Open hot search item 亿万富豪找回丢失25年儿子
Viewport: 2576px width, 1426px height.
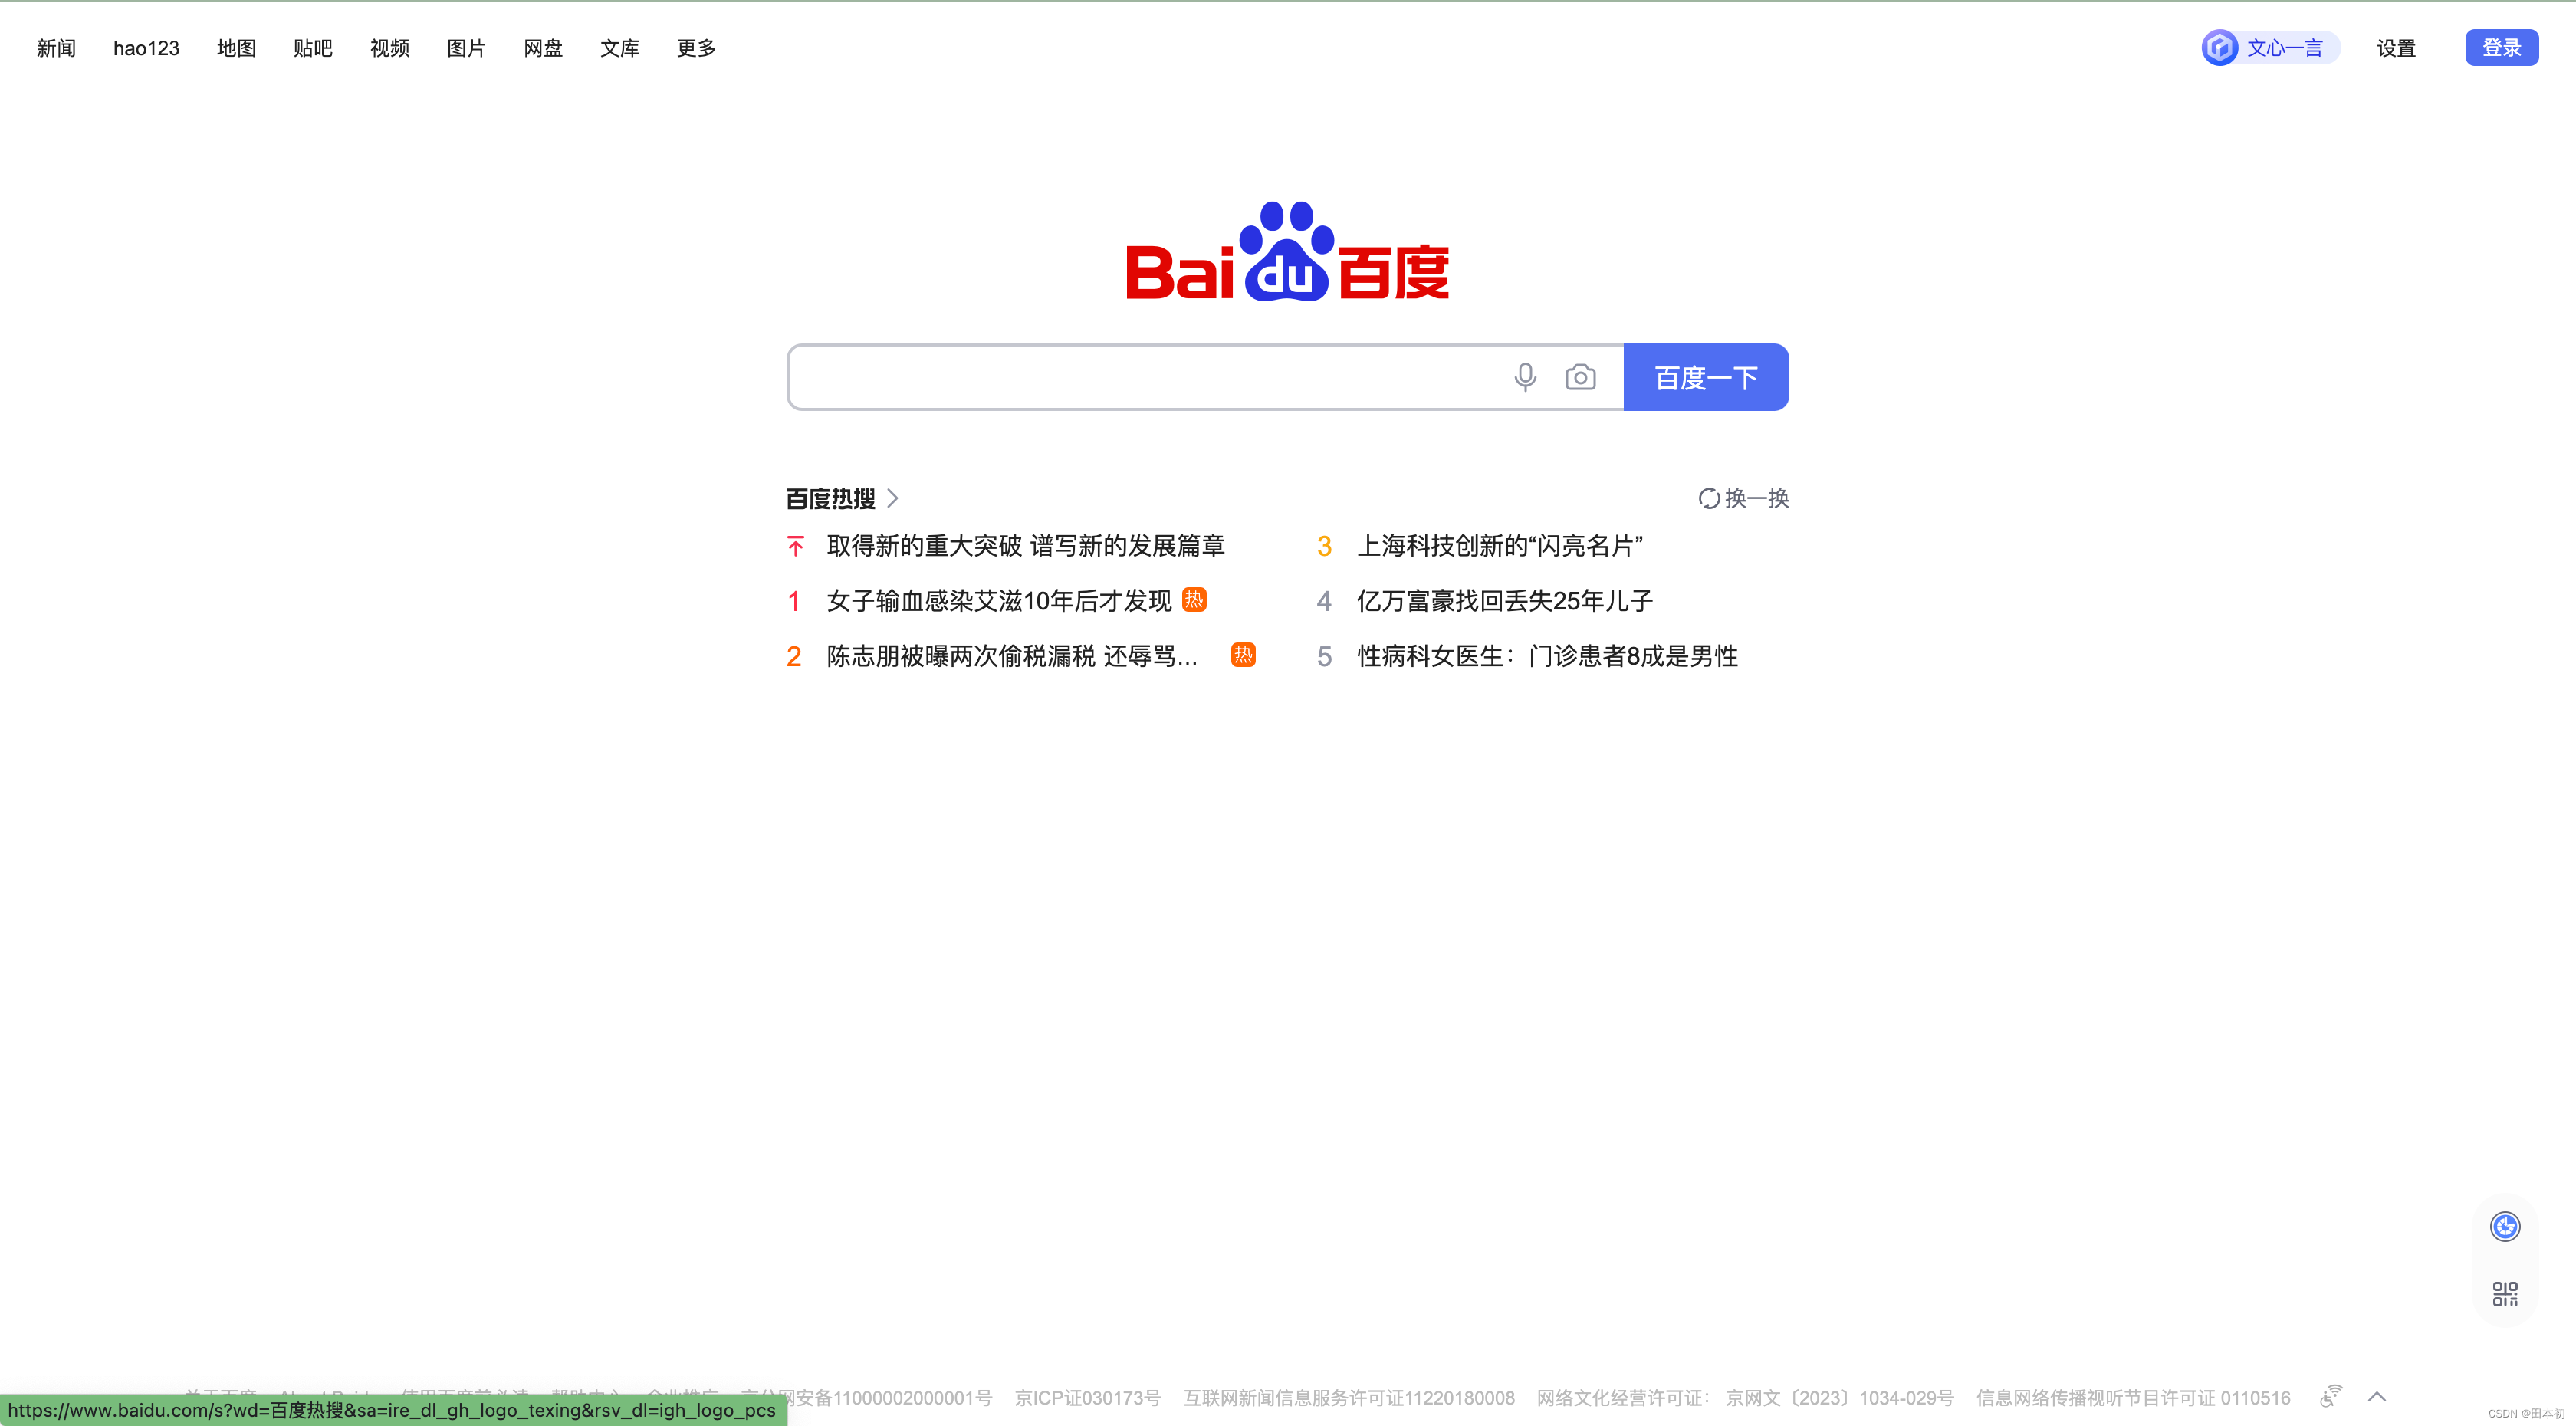pyautogui.click(x=1504, y=601)
